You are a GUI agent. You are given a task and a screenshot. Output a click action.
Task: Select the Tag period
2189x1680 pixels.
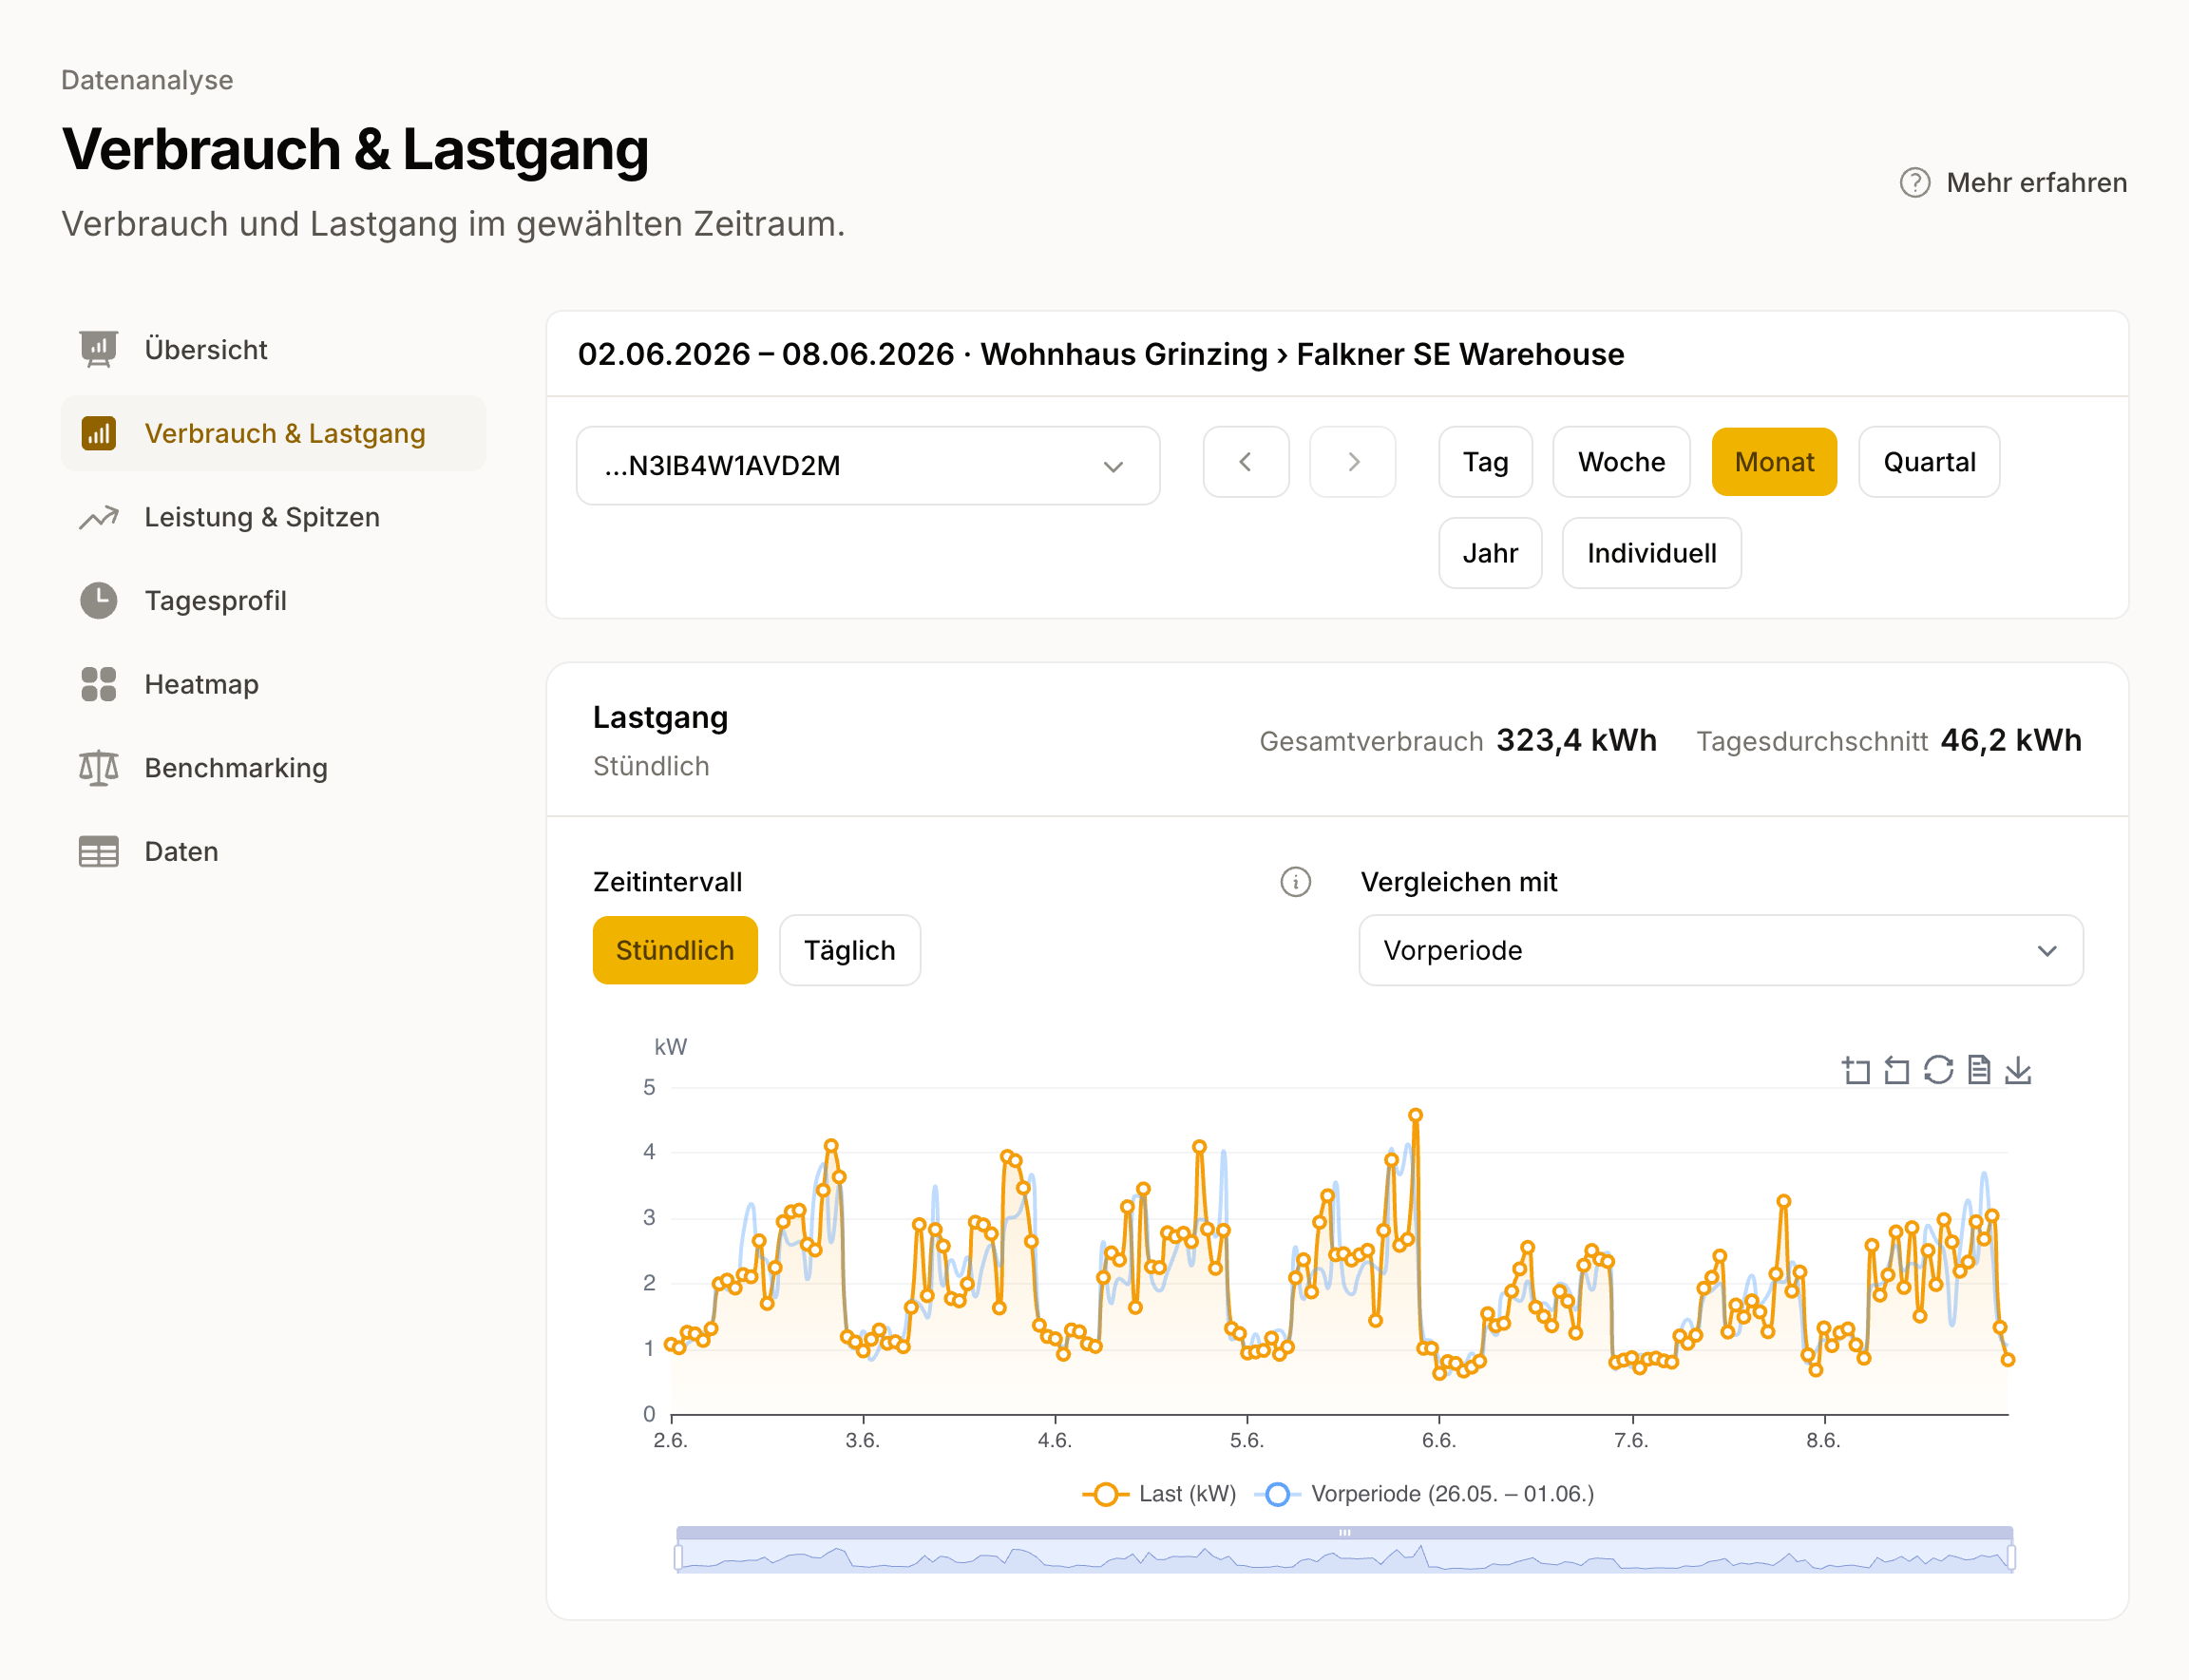[1485, 462]
